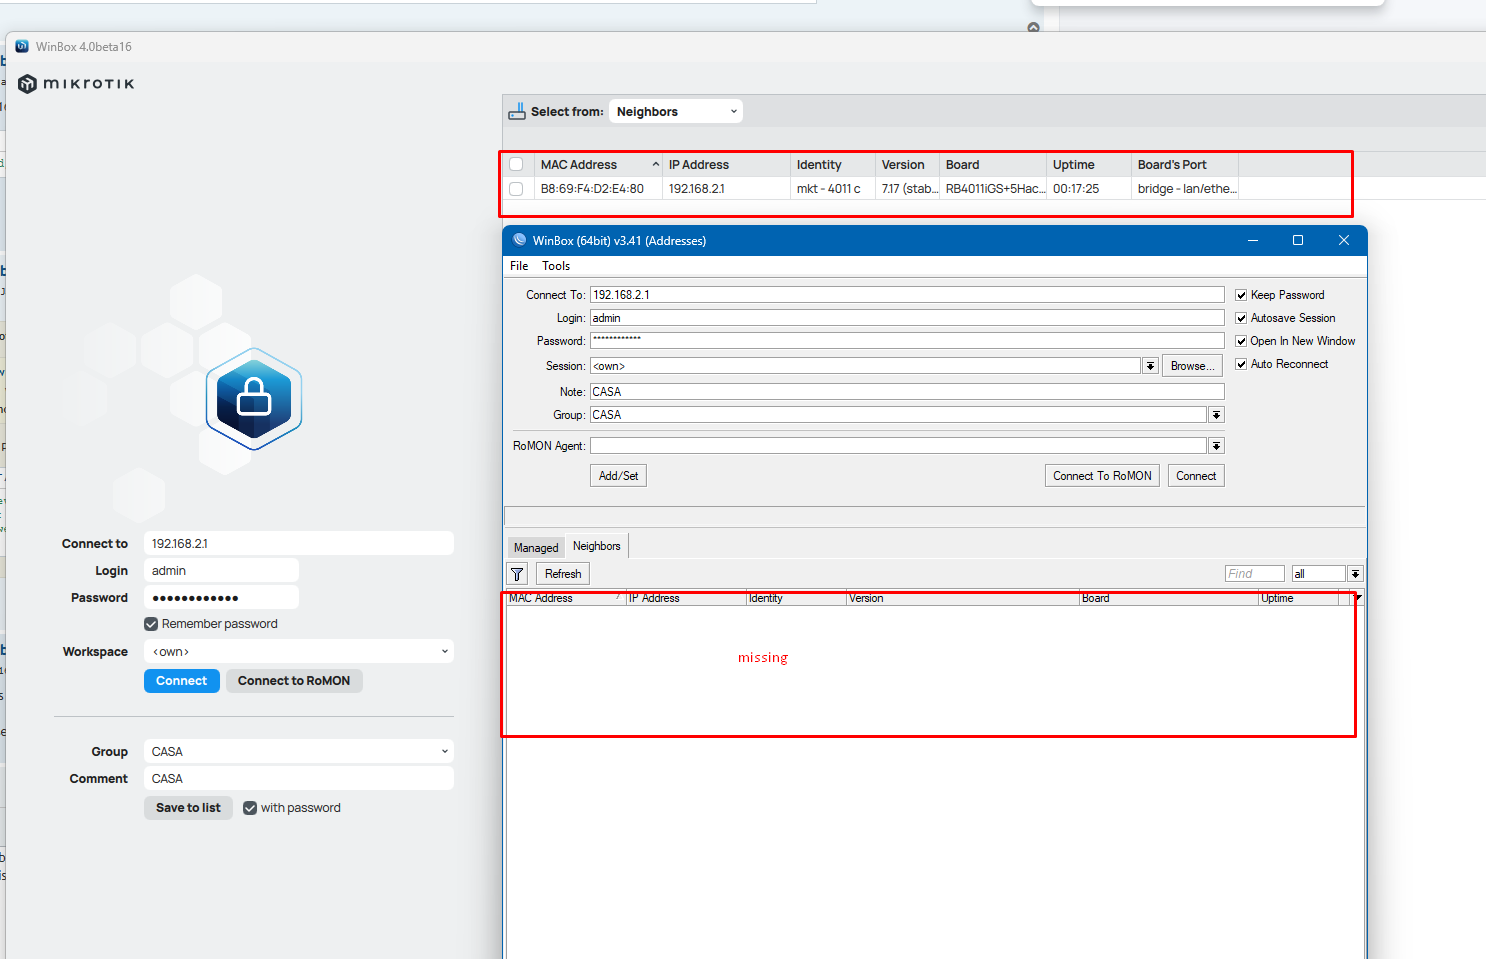Image resolution: width=1486 pixels, height=959 pixels.
Task: Toggle the 'with password' checkbox
Action: pyautogui.click(x=250, y=808)
